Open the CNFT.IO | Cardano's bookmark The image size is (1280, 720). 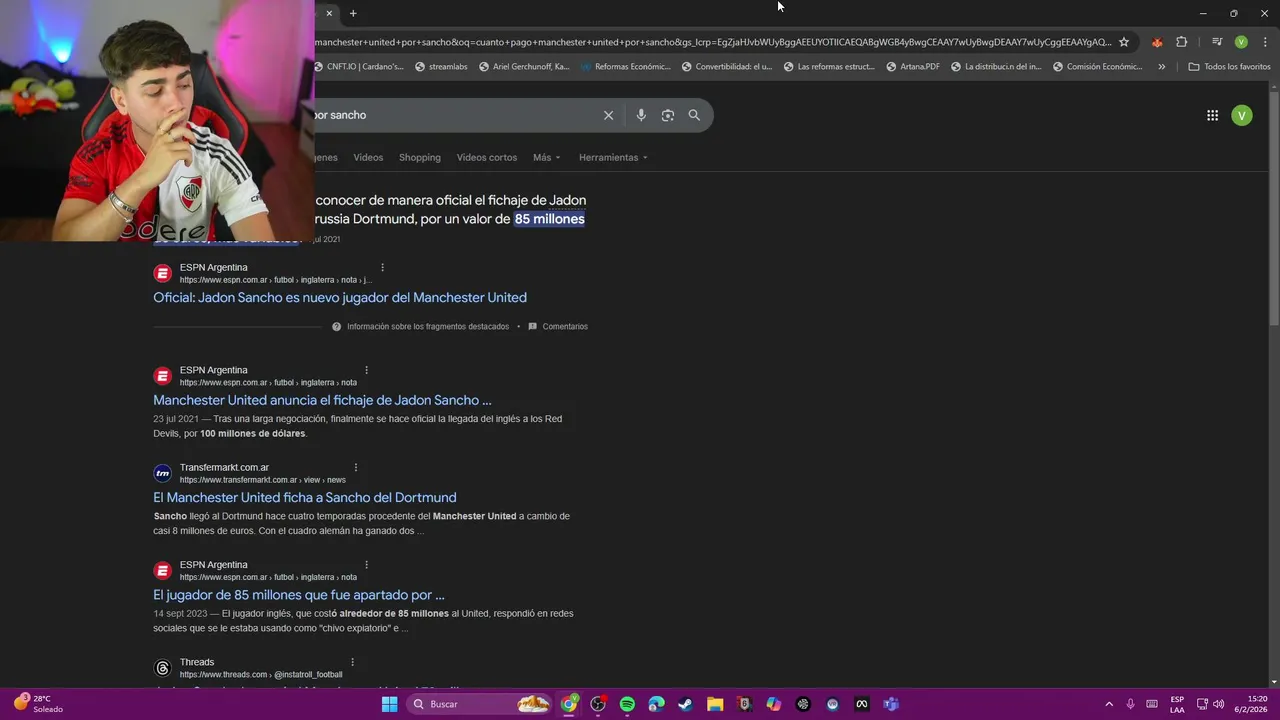359,67
